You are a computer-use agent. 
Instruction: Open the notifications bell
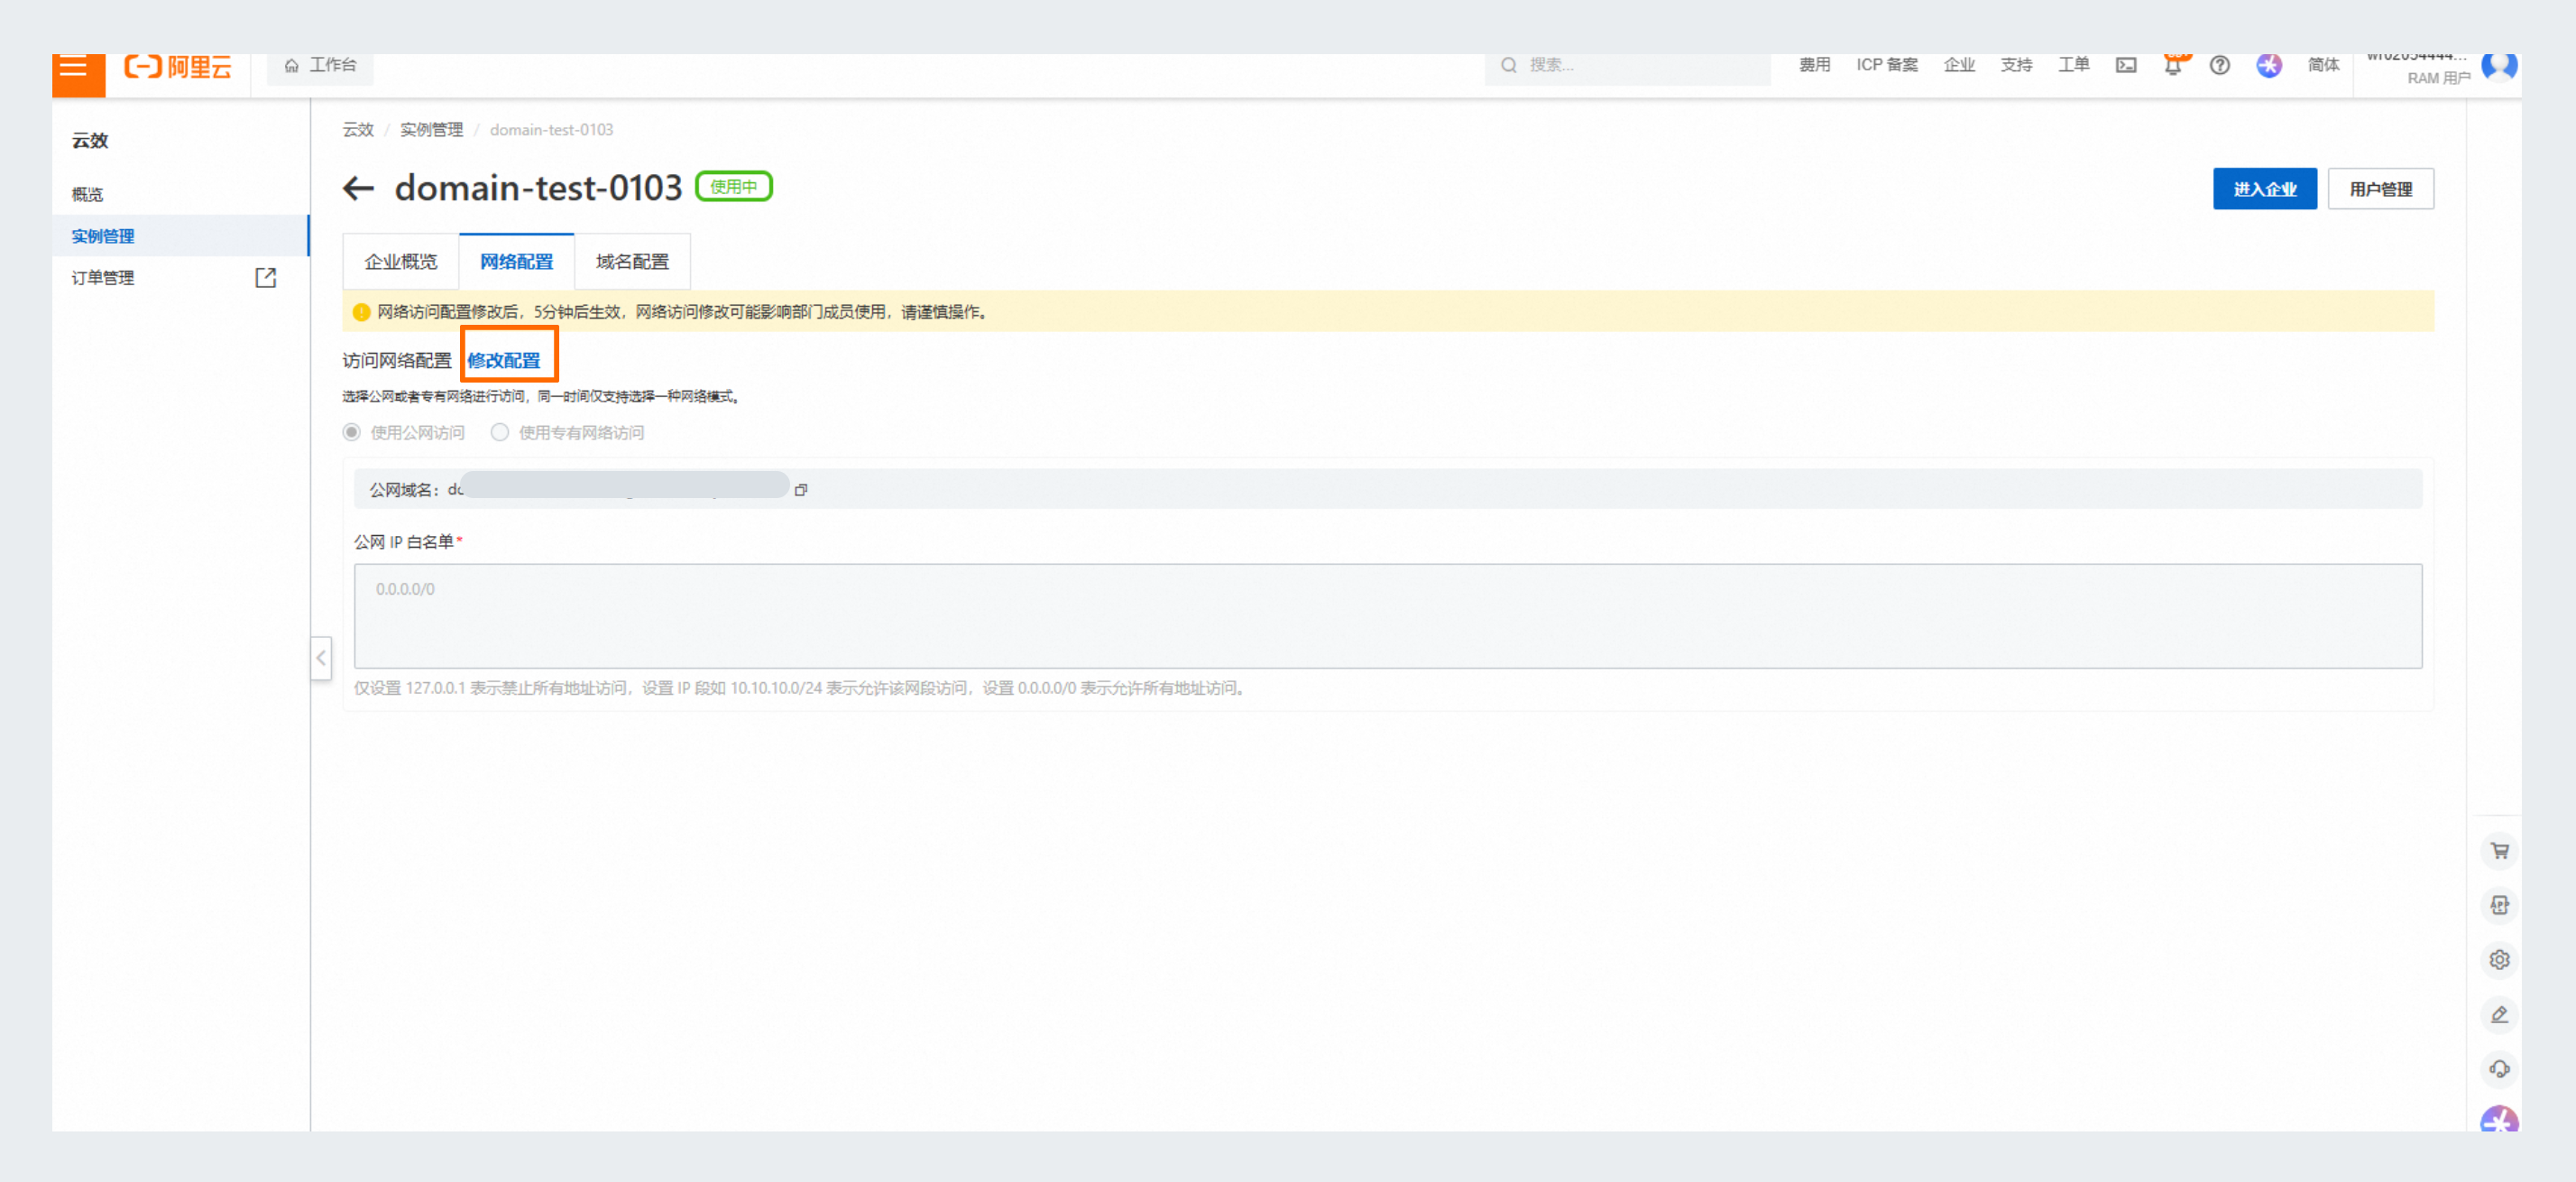2173,65
